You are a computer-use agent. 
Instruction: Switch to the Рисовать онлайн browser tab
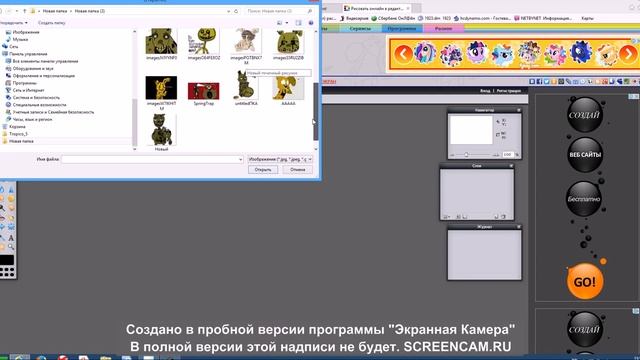pos(376,8)
